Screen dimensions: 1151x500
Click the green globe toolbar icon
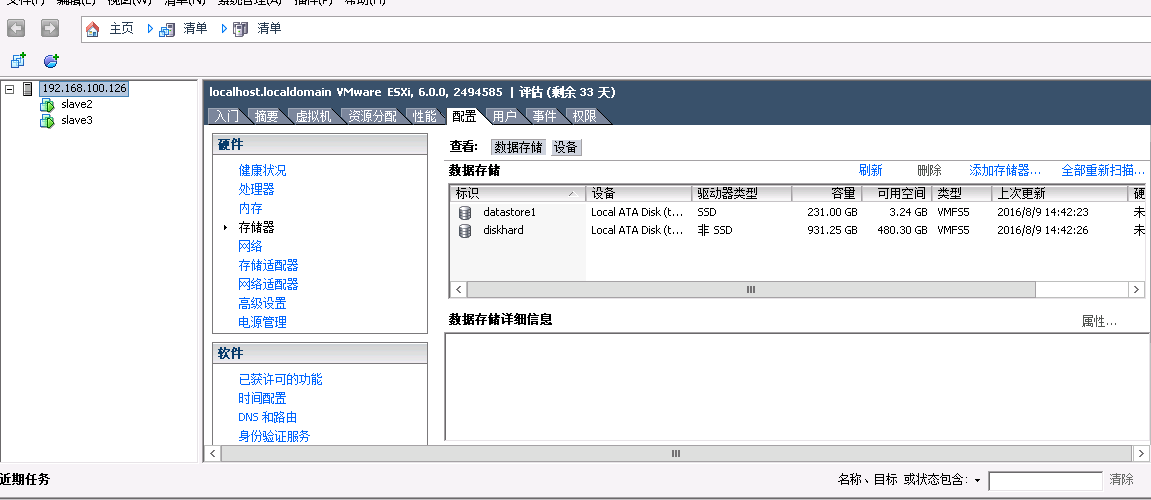[x=51, y=61]
